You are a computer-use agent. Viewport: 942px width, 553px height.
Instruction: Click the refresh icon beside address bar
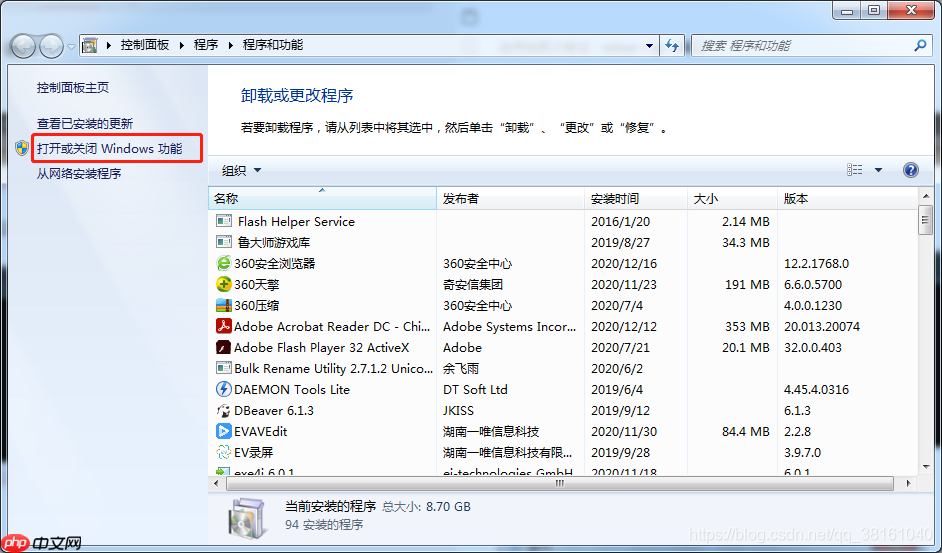pyautogui.click(x=672, y=45)
